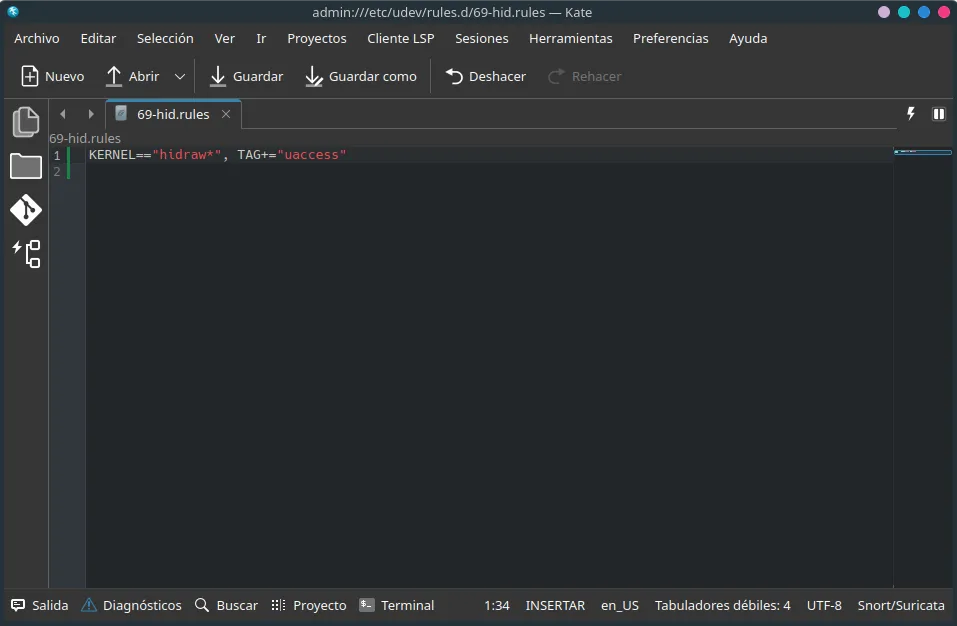Open the Proyectos menu
957x626 pixels.
coord(317,38)
